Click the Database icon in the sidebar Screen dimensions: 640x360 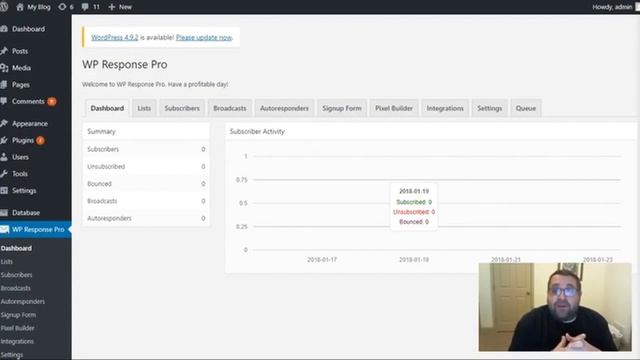click(x=4, y=212)
